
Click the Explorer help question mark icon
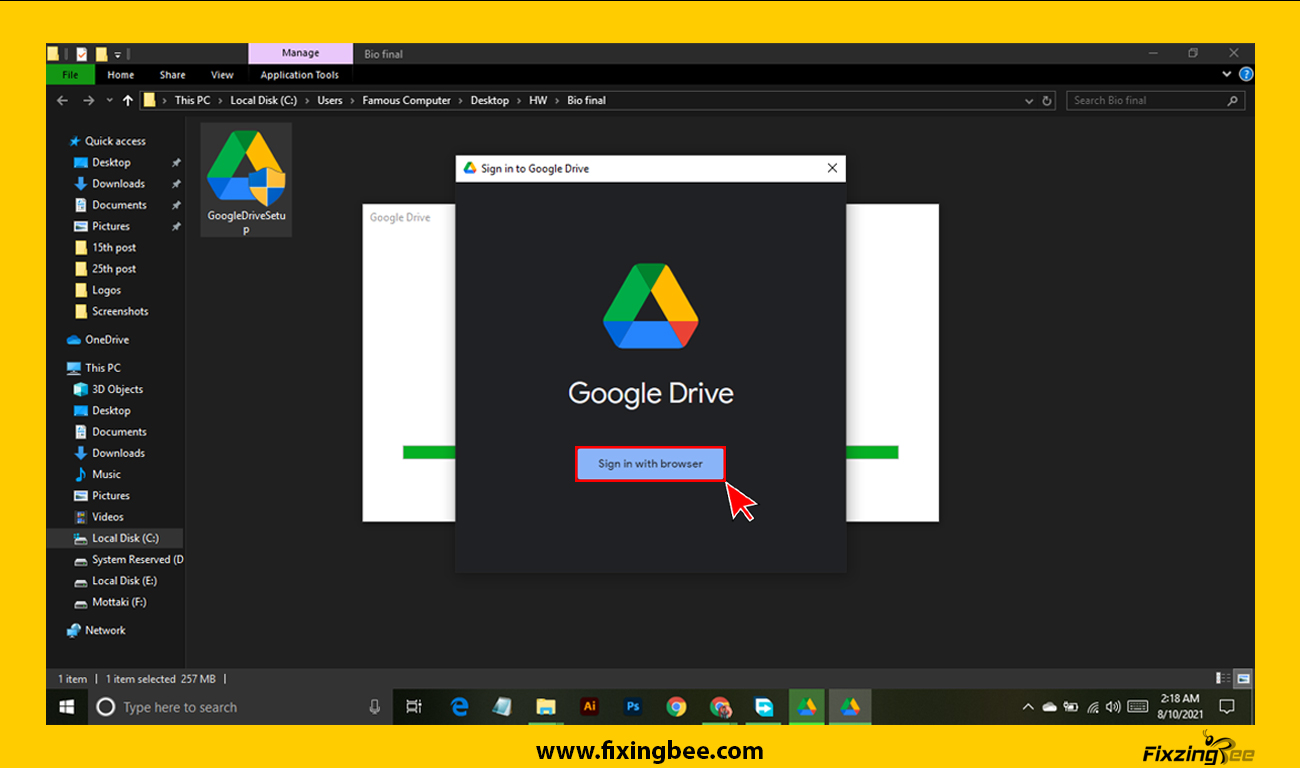[x=1246, y=75]
